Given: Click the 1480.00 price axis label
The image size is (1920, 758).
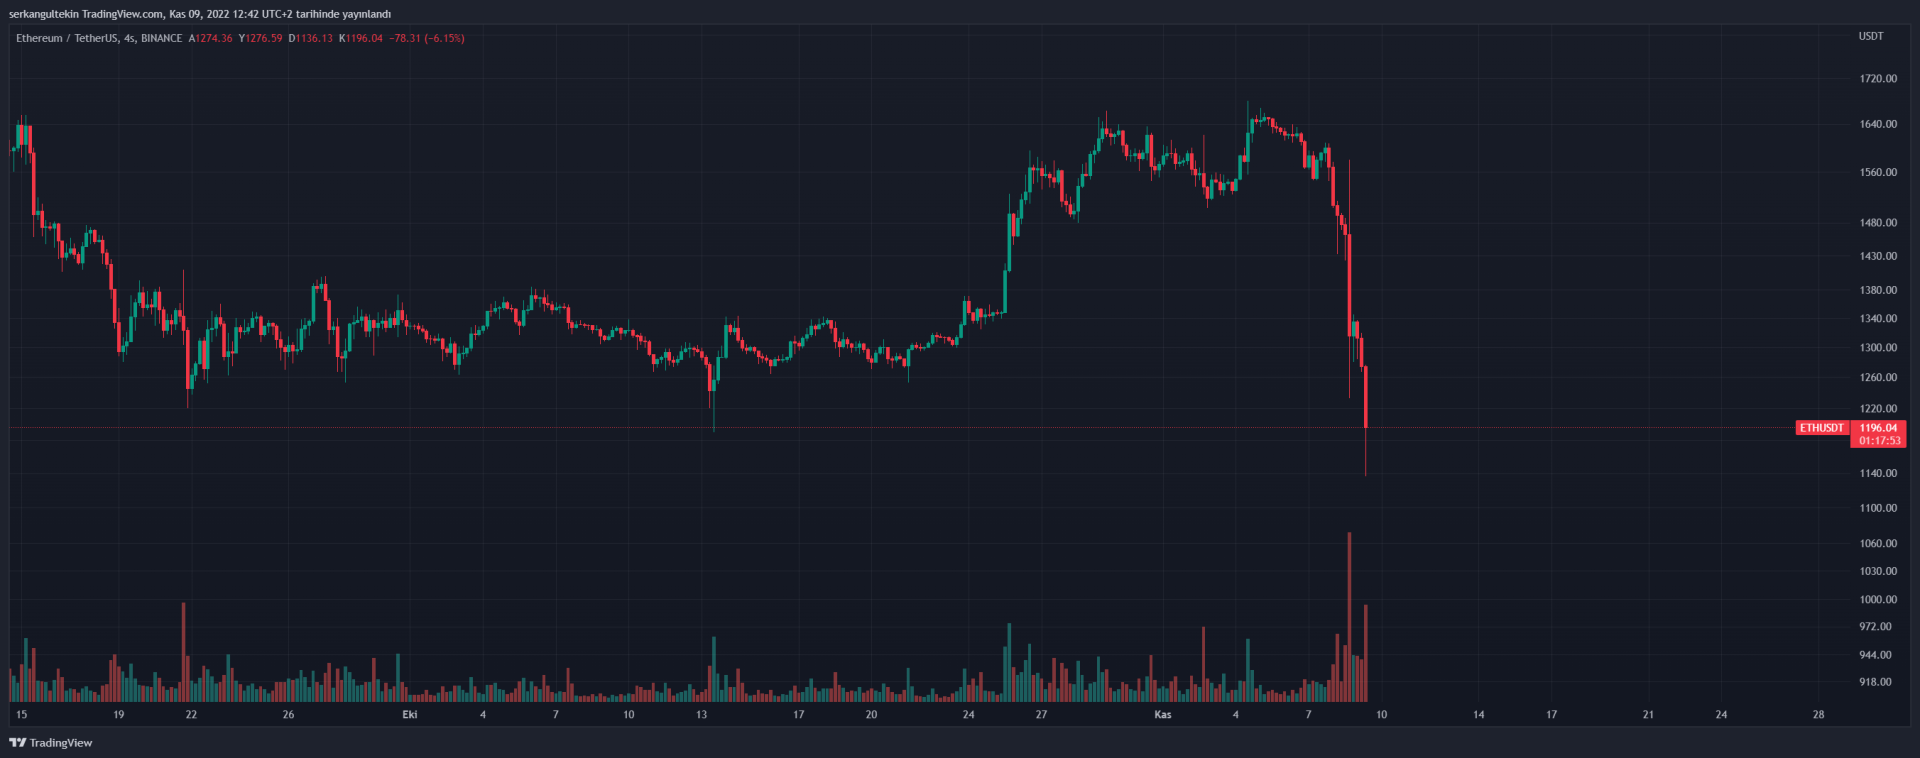Looking at the screenshot, I should pos(1878,223).
